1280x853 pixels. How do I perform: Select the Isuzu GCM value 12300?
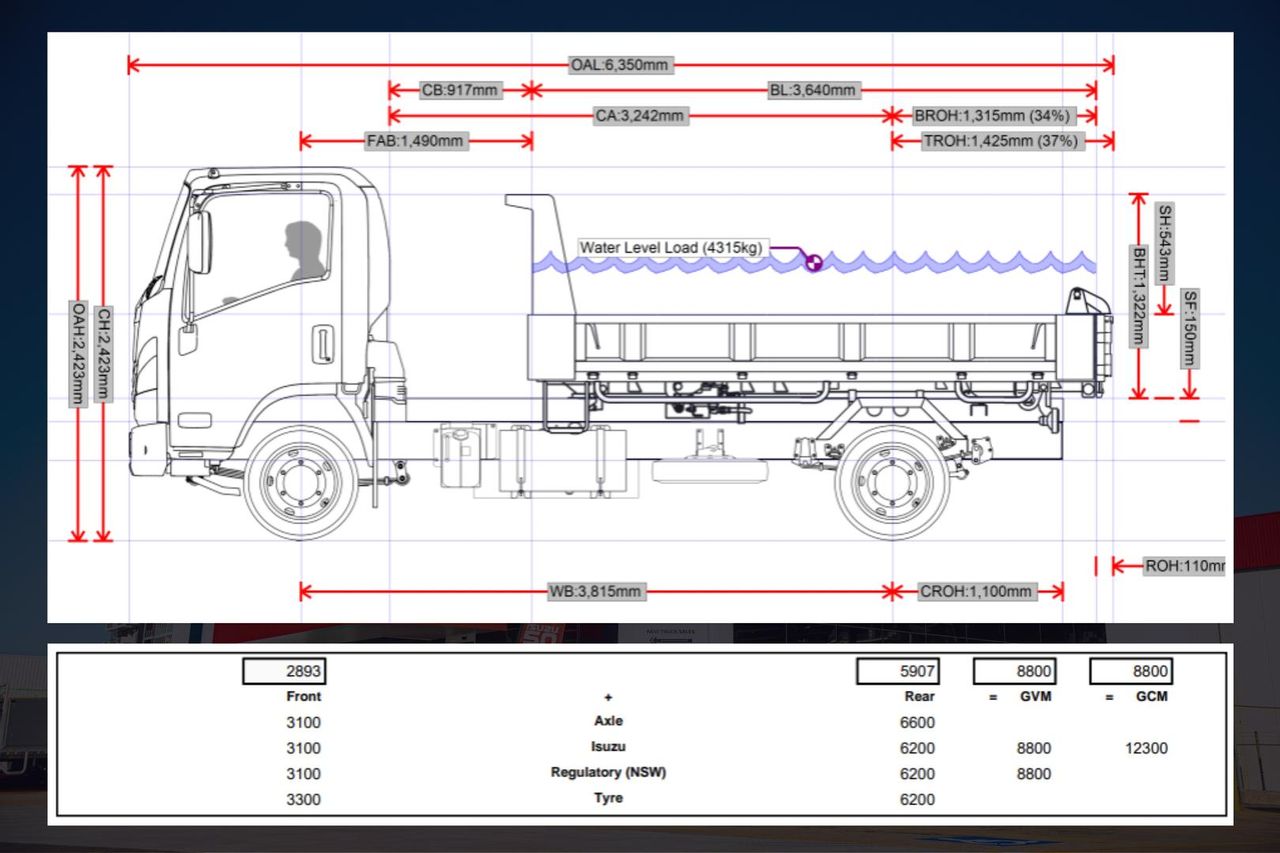tap(1146, 749)
